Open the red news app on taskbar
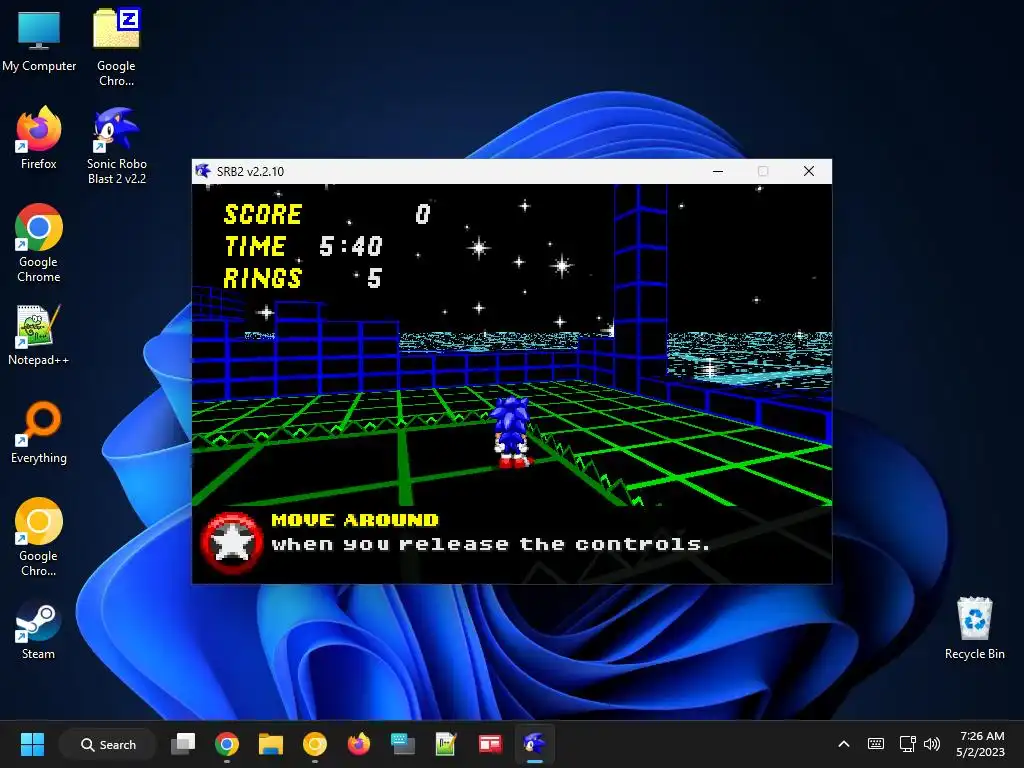 [x=490, y=744]
